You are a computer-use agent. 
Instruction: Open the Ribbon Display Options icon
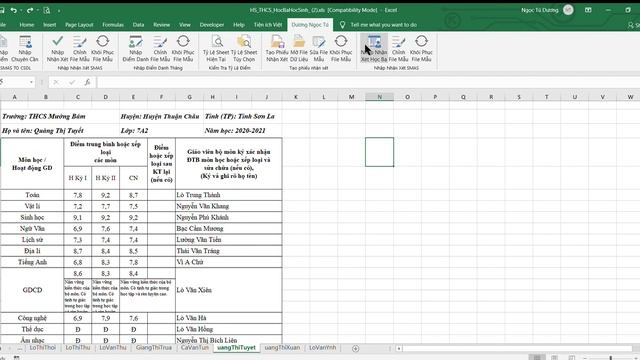pos(588,10)
